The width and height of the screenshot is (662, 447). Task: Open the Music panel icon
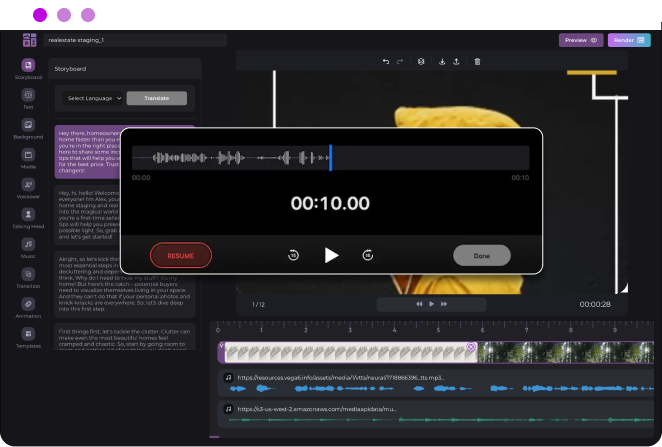[28, 244]
